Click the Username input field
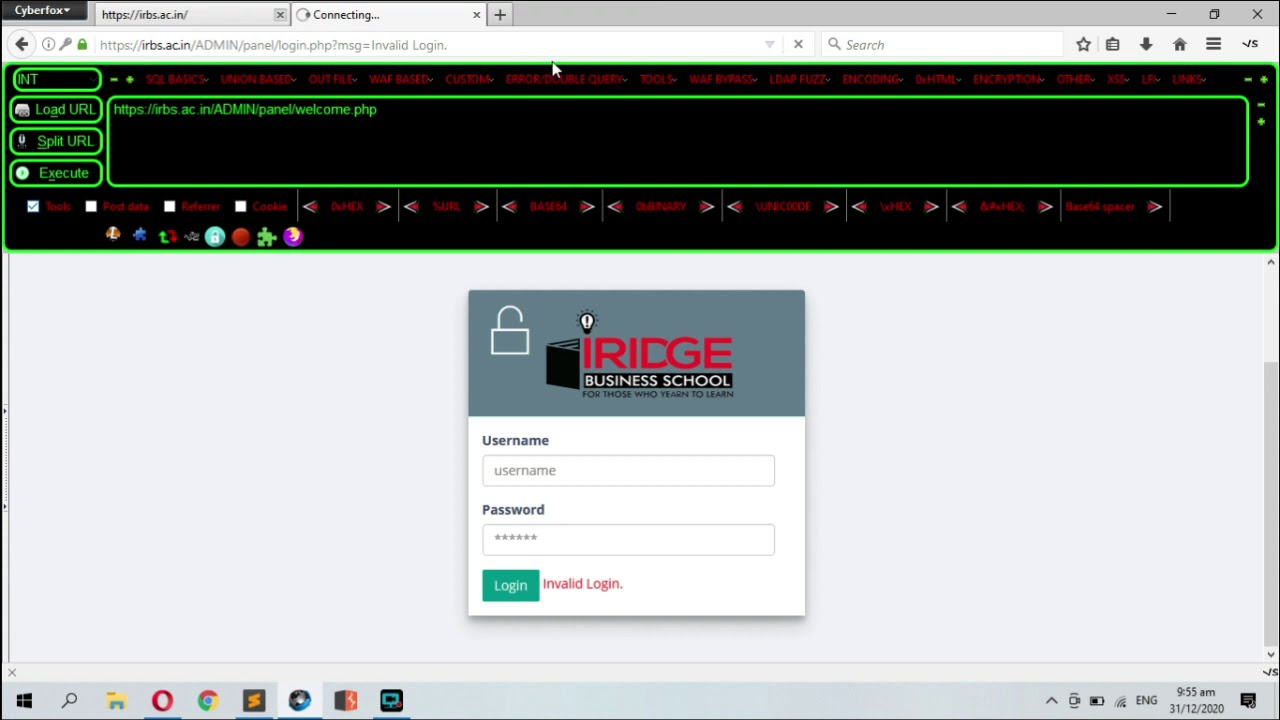 click(x=628, y=470)
